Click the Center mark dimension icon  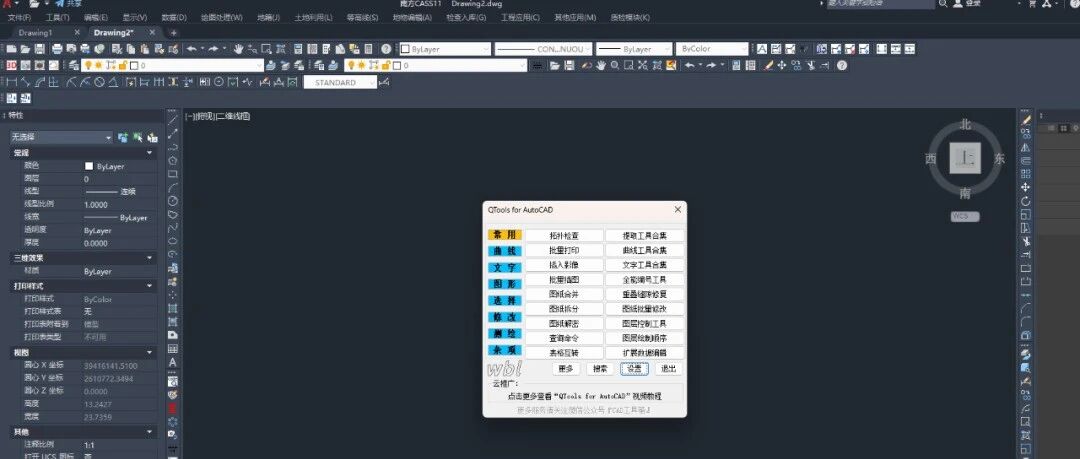click(219, 82)
